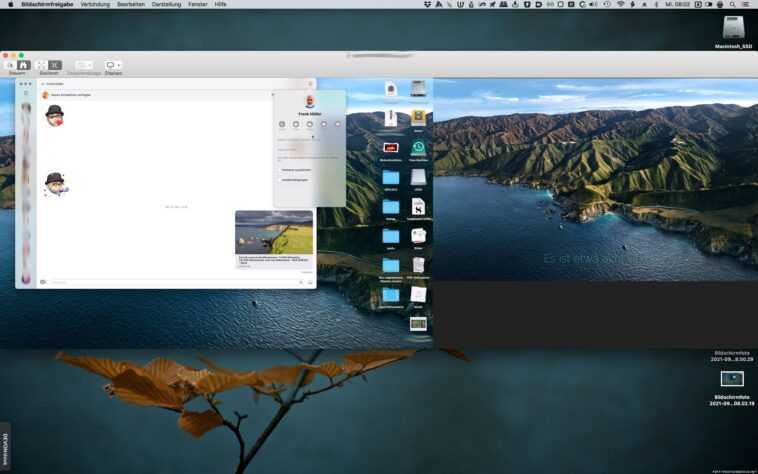Open the Bearbeiten menu
Screen dimensions: 758x474
click(131, 4)
